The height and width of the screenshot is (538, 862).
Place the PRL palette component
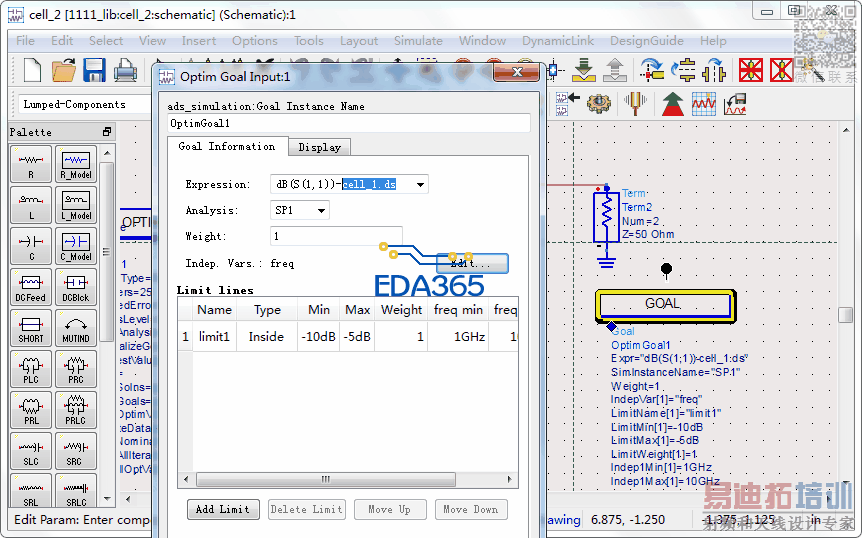pyautogui.click(x=31, y=410)
